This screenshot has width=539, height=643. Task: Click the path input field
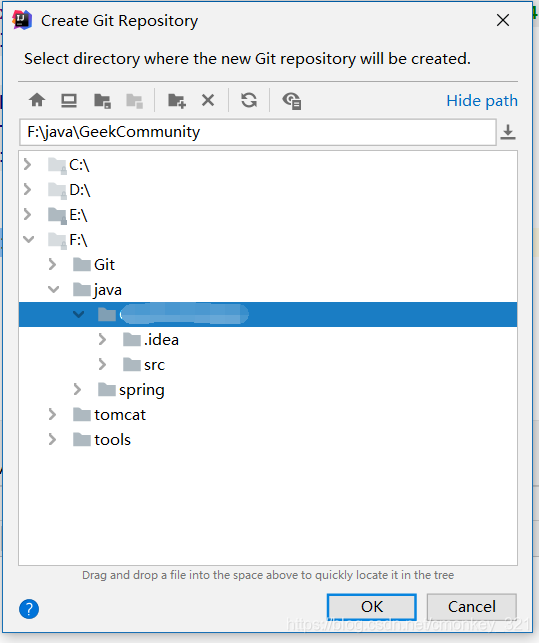click(258, 132)
